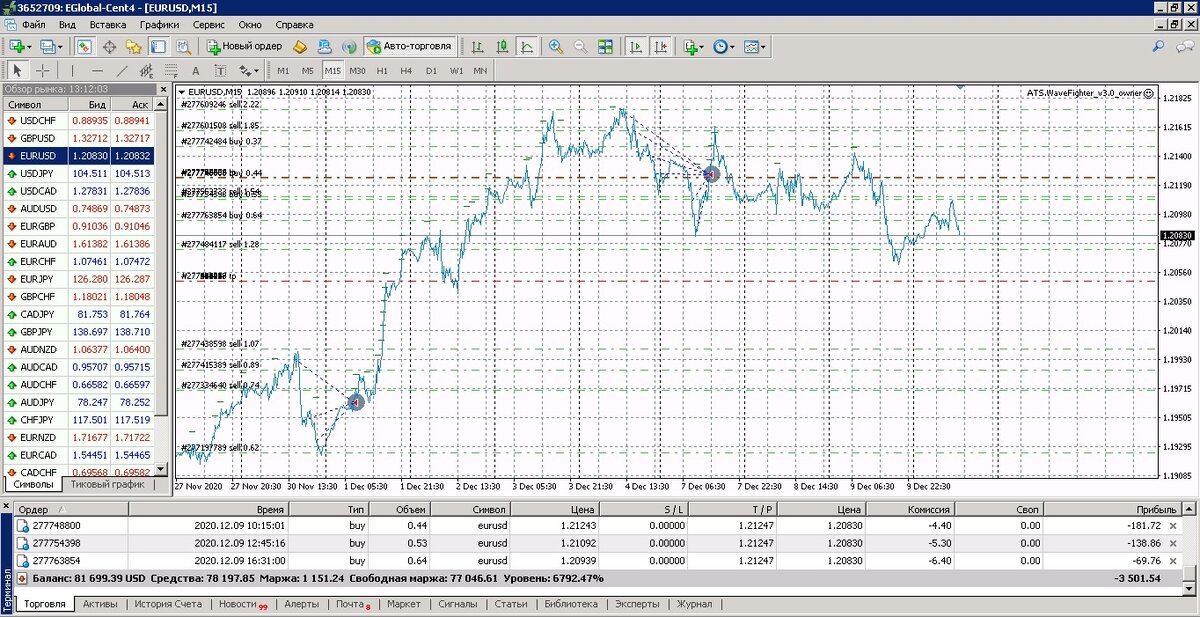Open the Вставка menu
Screen dimensions: 1200x617
(x=108, y=24)
